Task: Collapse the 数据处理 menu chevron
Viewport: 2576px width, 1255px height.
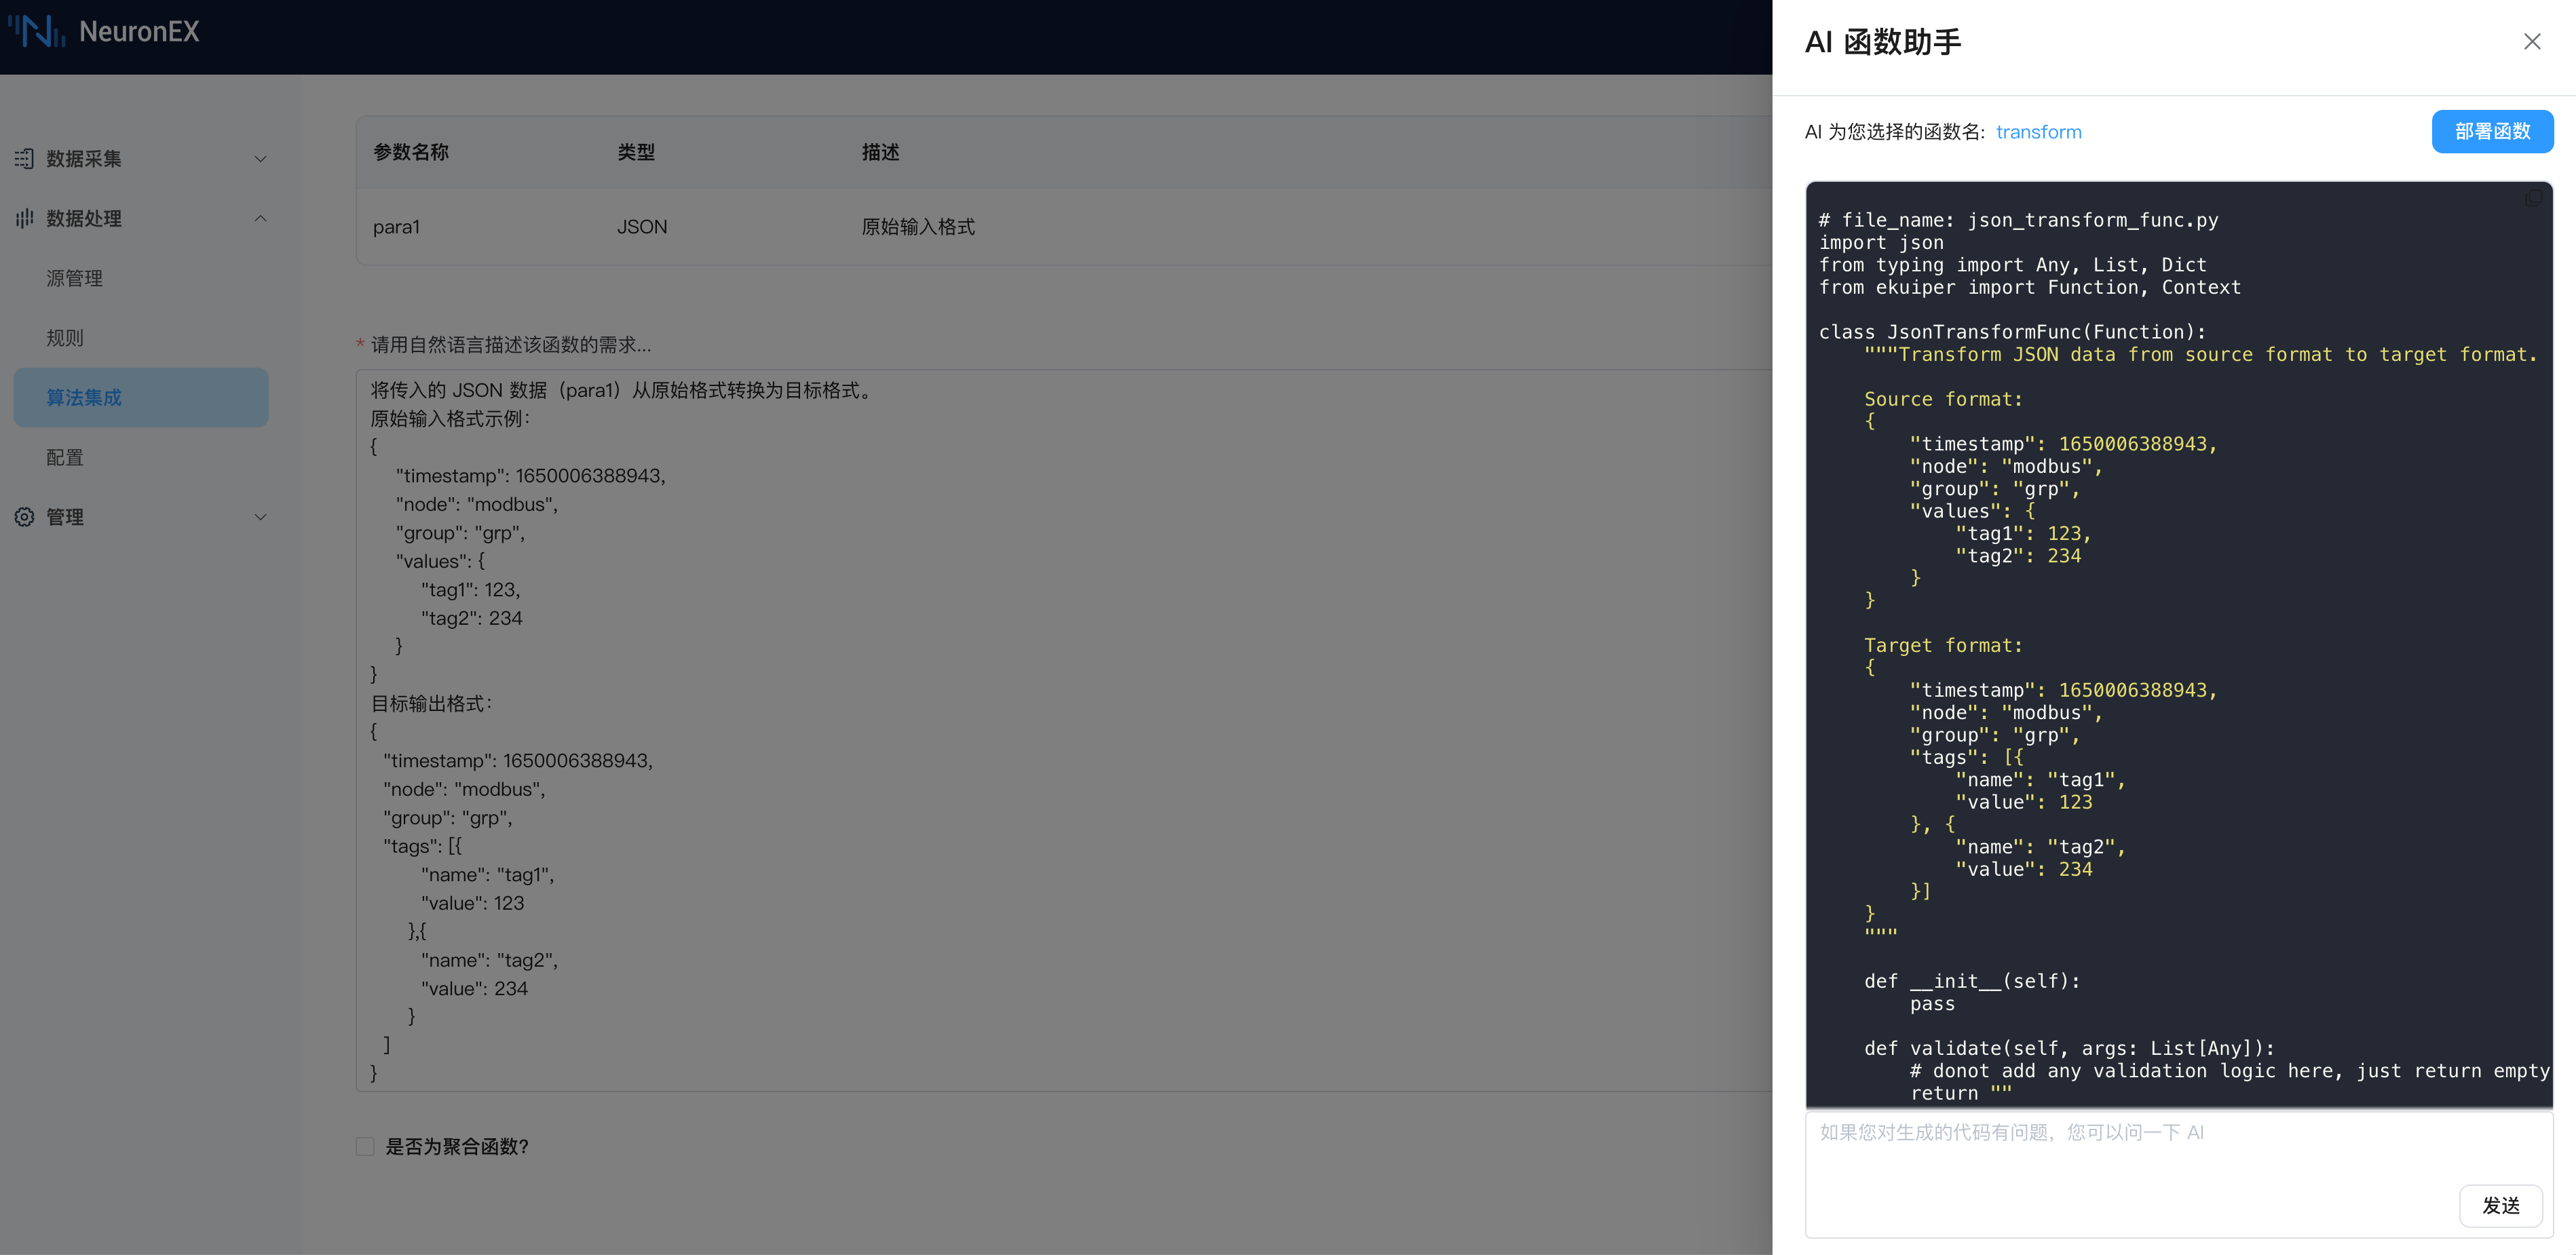Action: 260,218
